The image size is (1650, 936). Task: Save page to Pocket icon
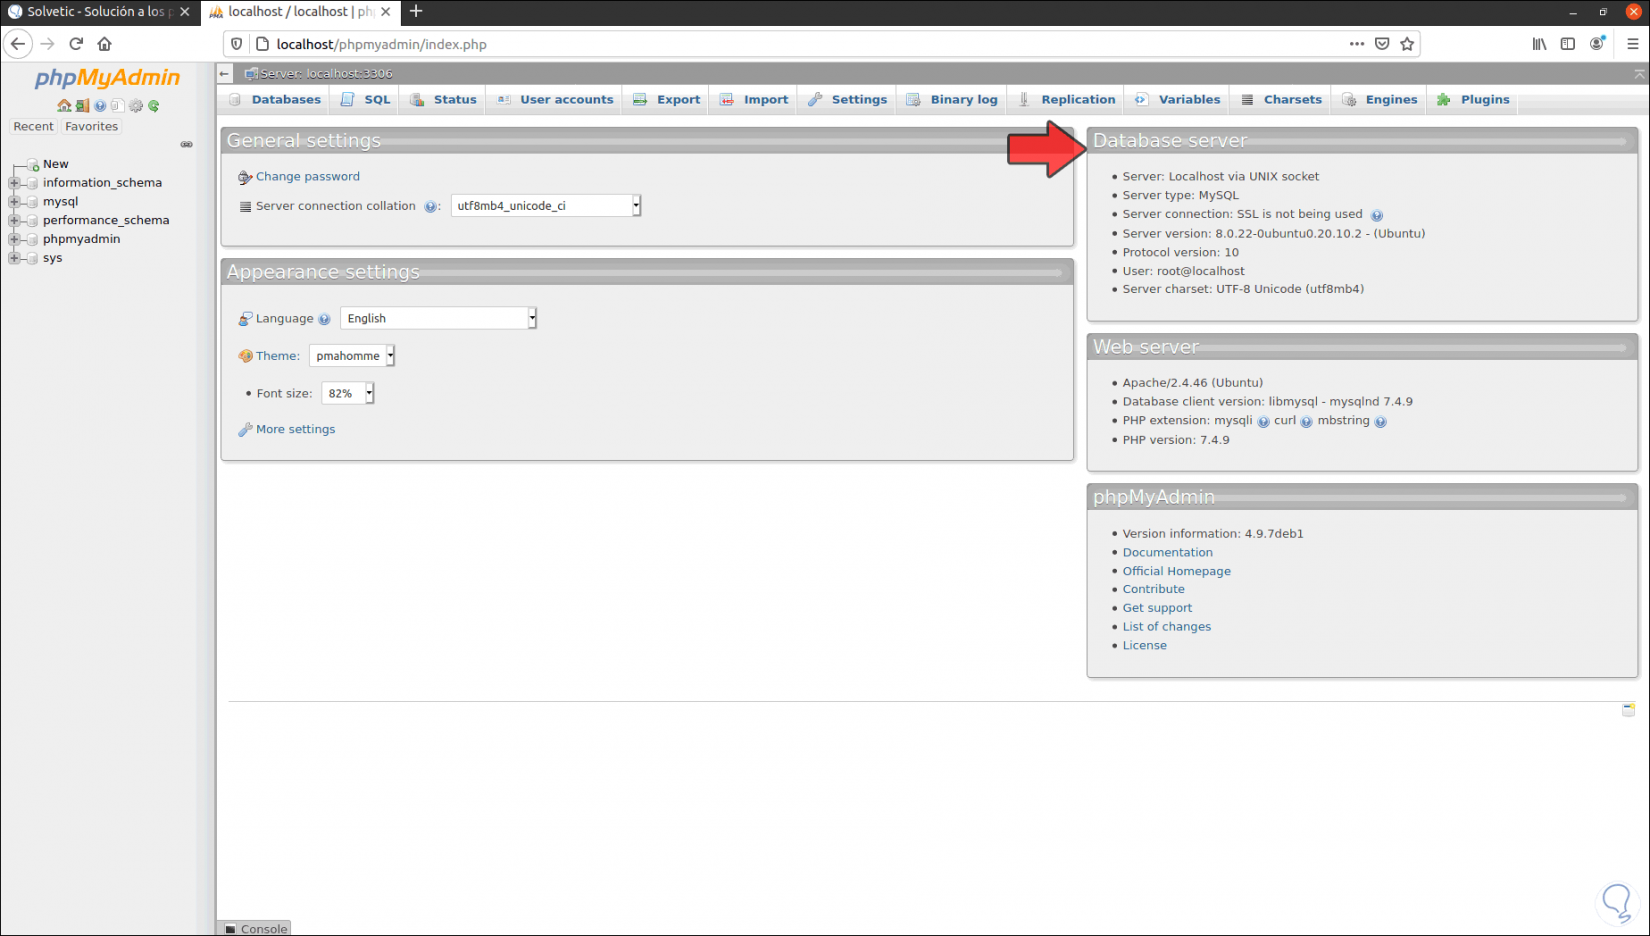pyautogui.click(x=1382, y=44)
